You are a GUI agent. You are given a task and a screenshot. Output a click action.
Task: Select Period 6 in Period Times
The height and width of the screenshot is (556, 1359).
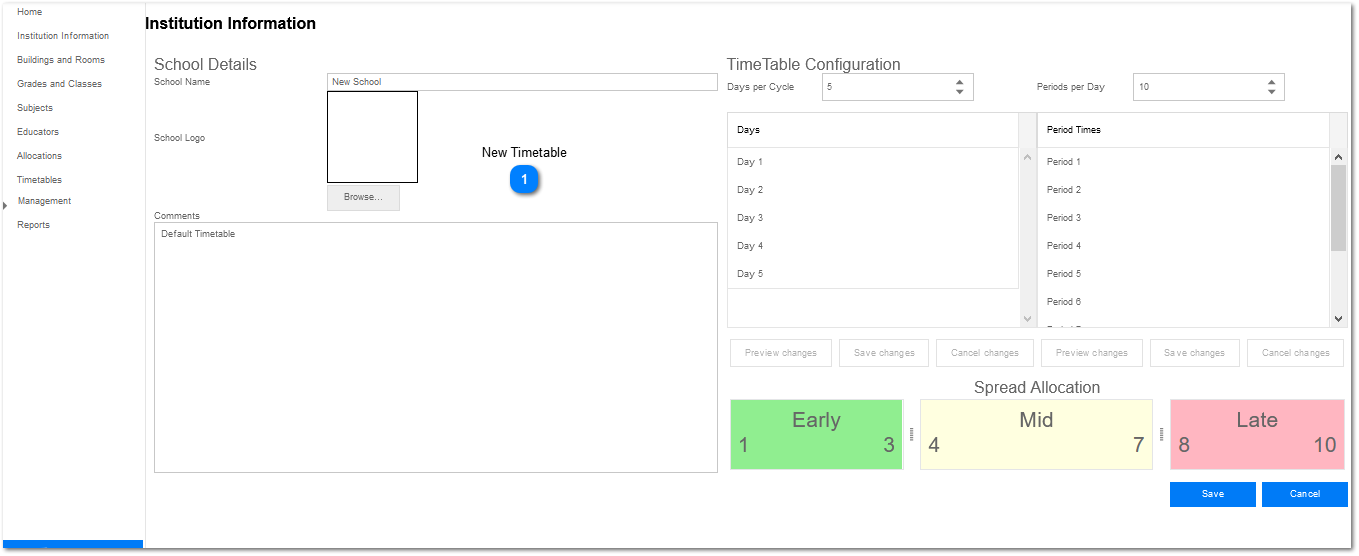[x=1183, y=302]
